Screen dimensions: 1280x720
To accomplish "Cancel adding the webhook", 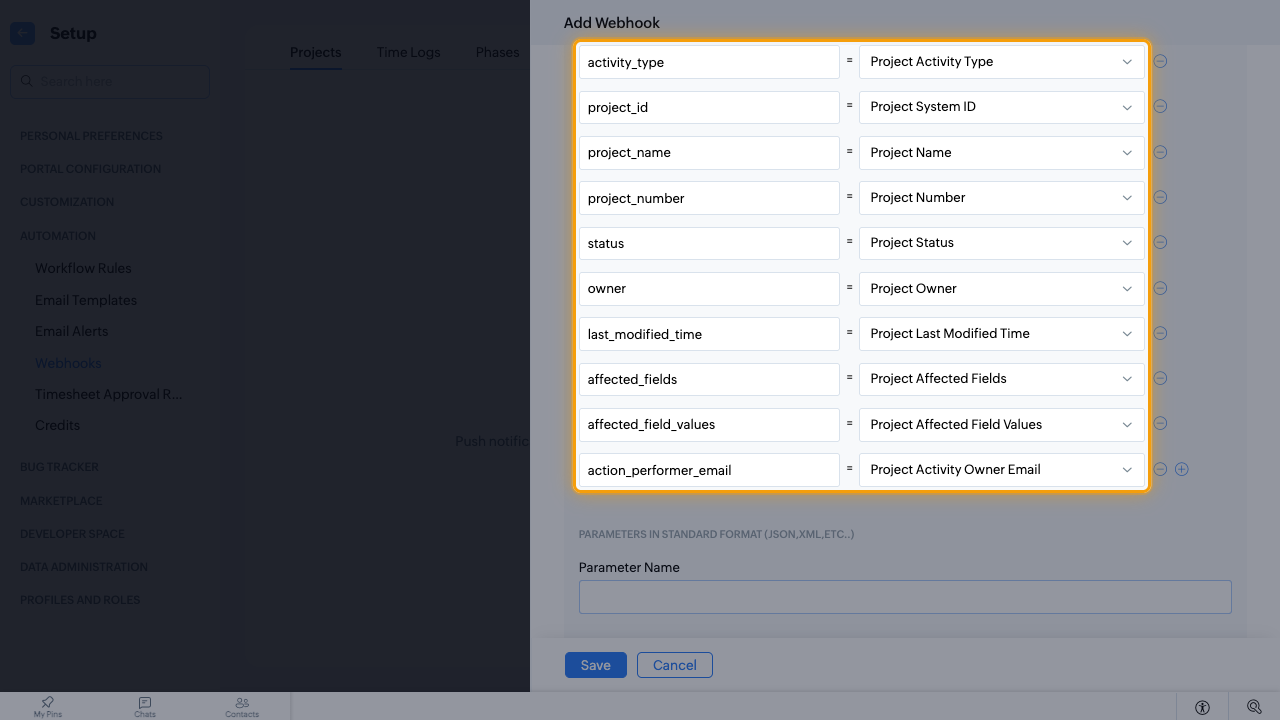I will click(675, 665).
